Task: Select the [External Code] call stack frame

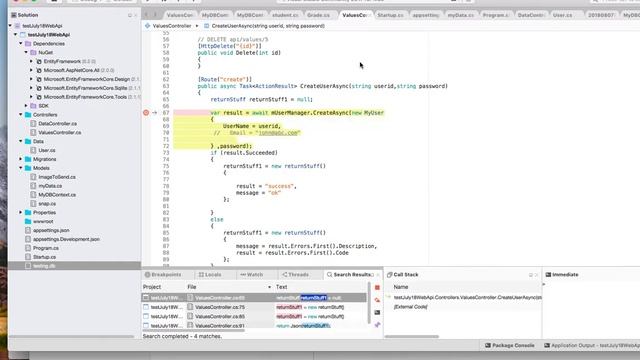Action: coord(411,307)
